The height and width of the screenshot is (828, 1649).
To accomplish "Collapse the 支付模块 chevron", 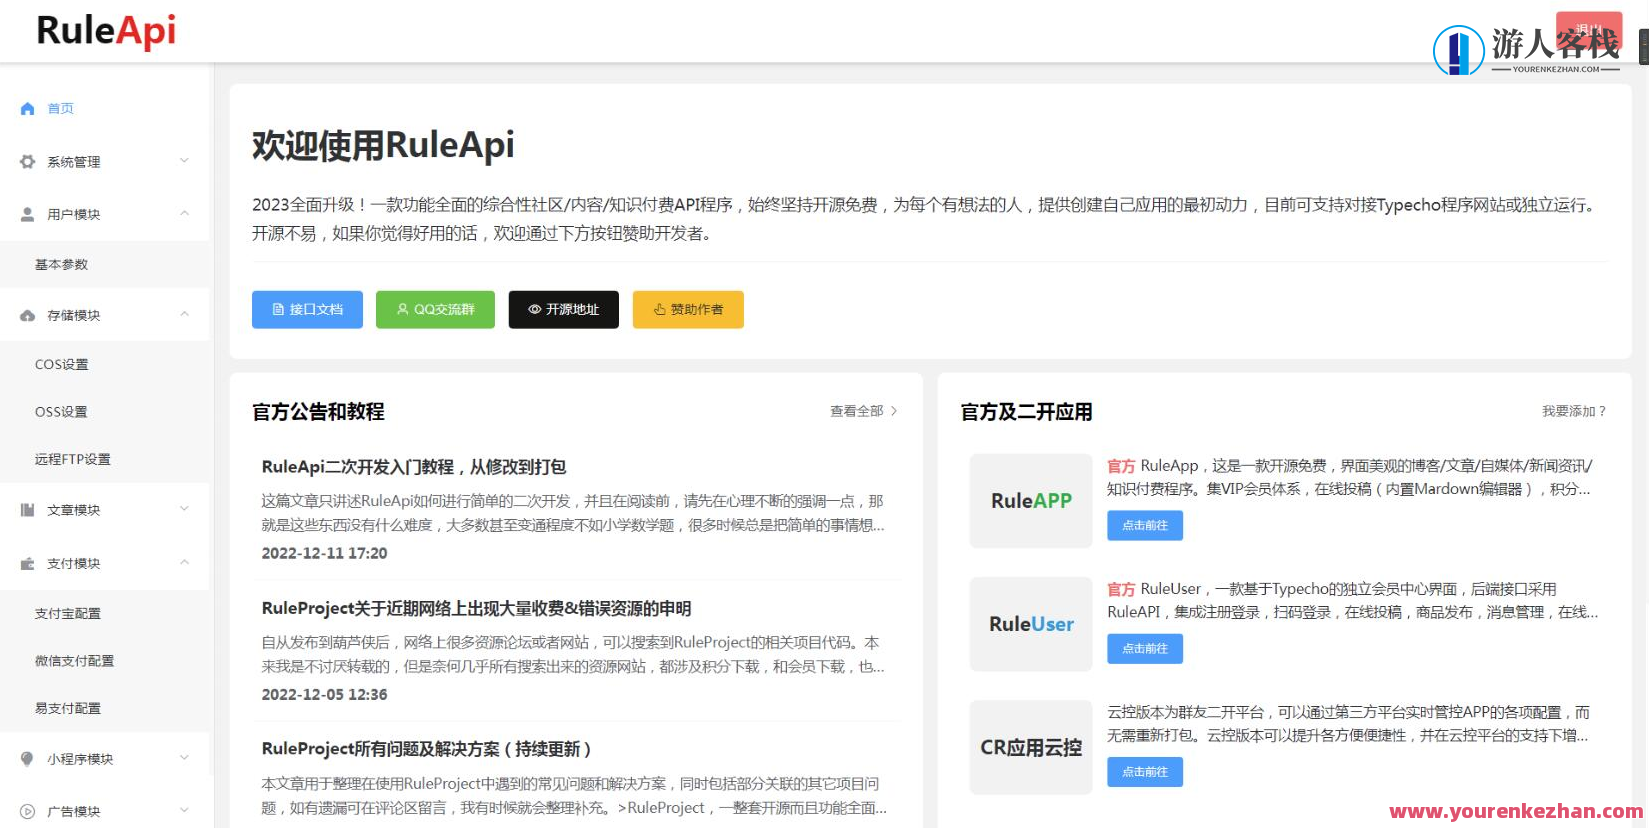I will [184, 562].
